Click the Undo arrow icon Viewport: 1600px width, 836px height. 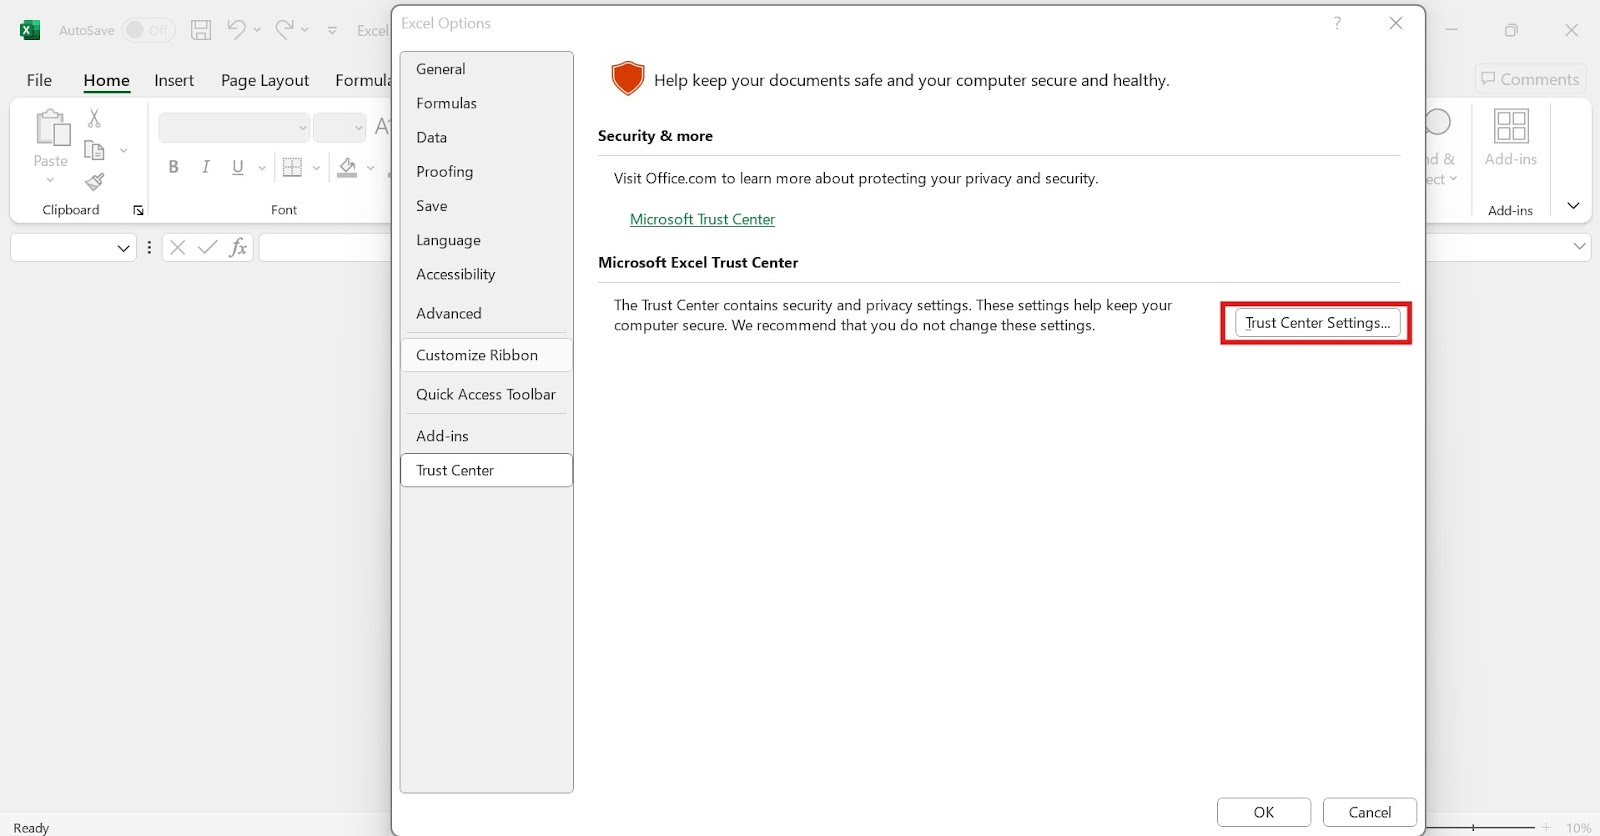coord(236,29)
